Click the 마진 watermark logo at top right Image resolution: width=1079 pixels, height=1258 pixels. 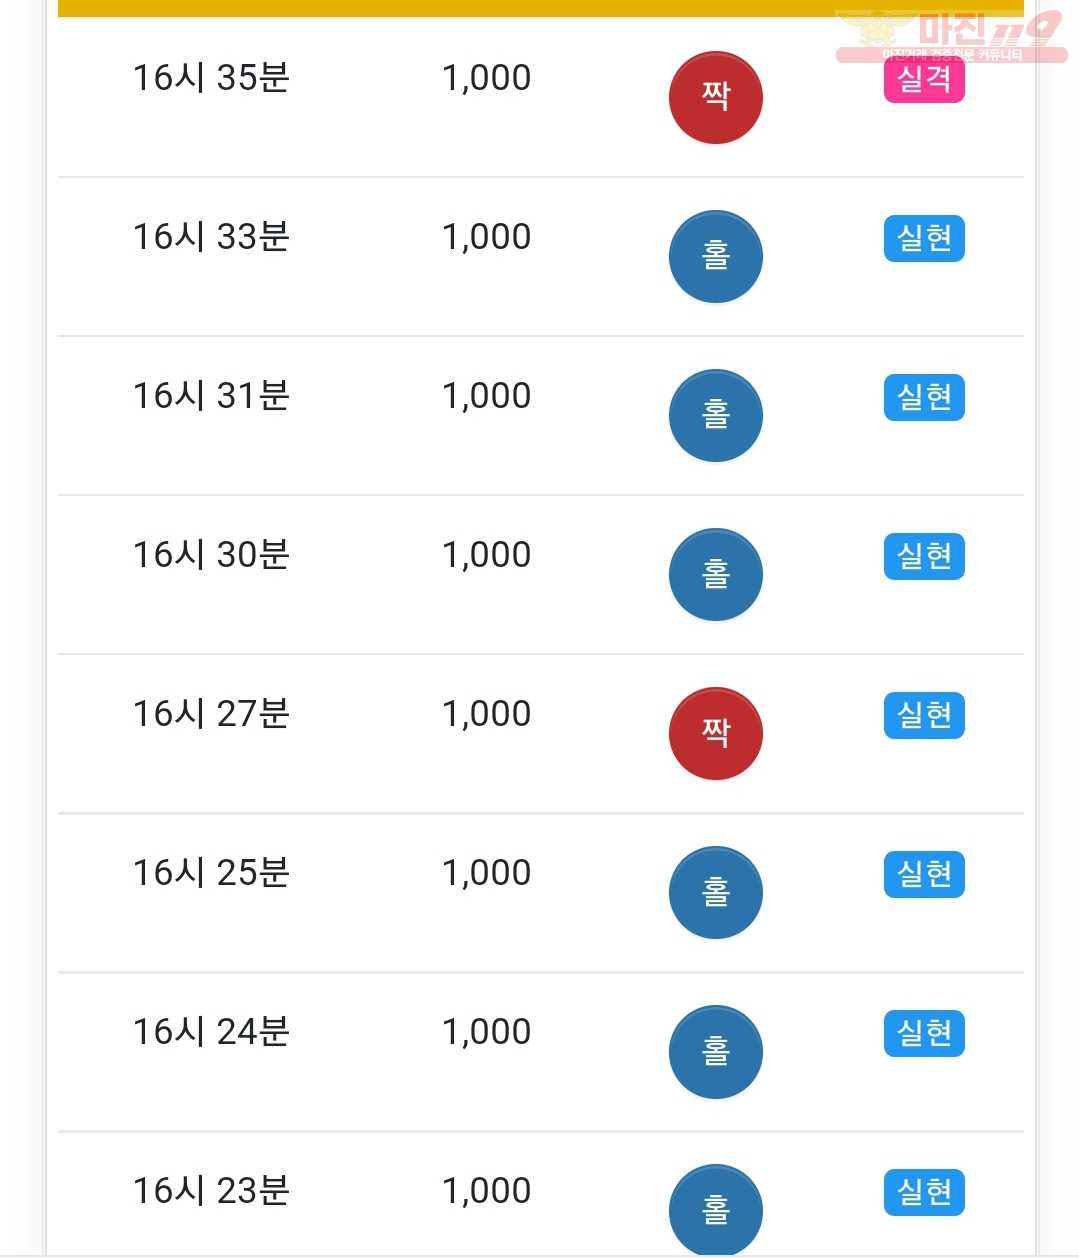click(950, 36)
